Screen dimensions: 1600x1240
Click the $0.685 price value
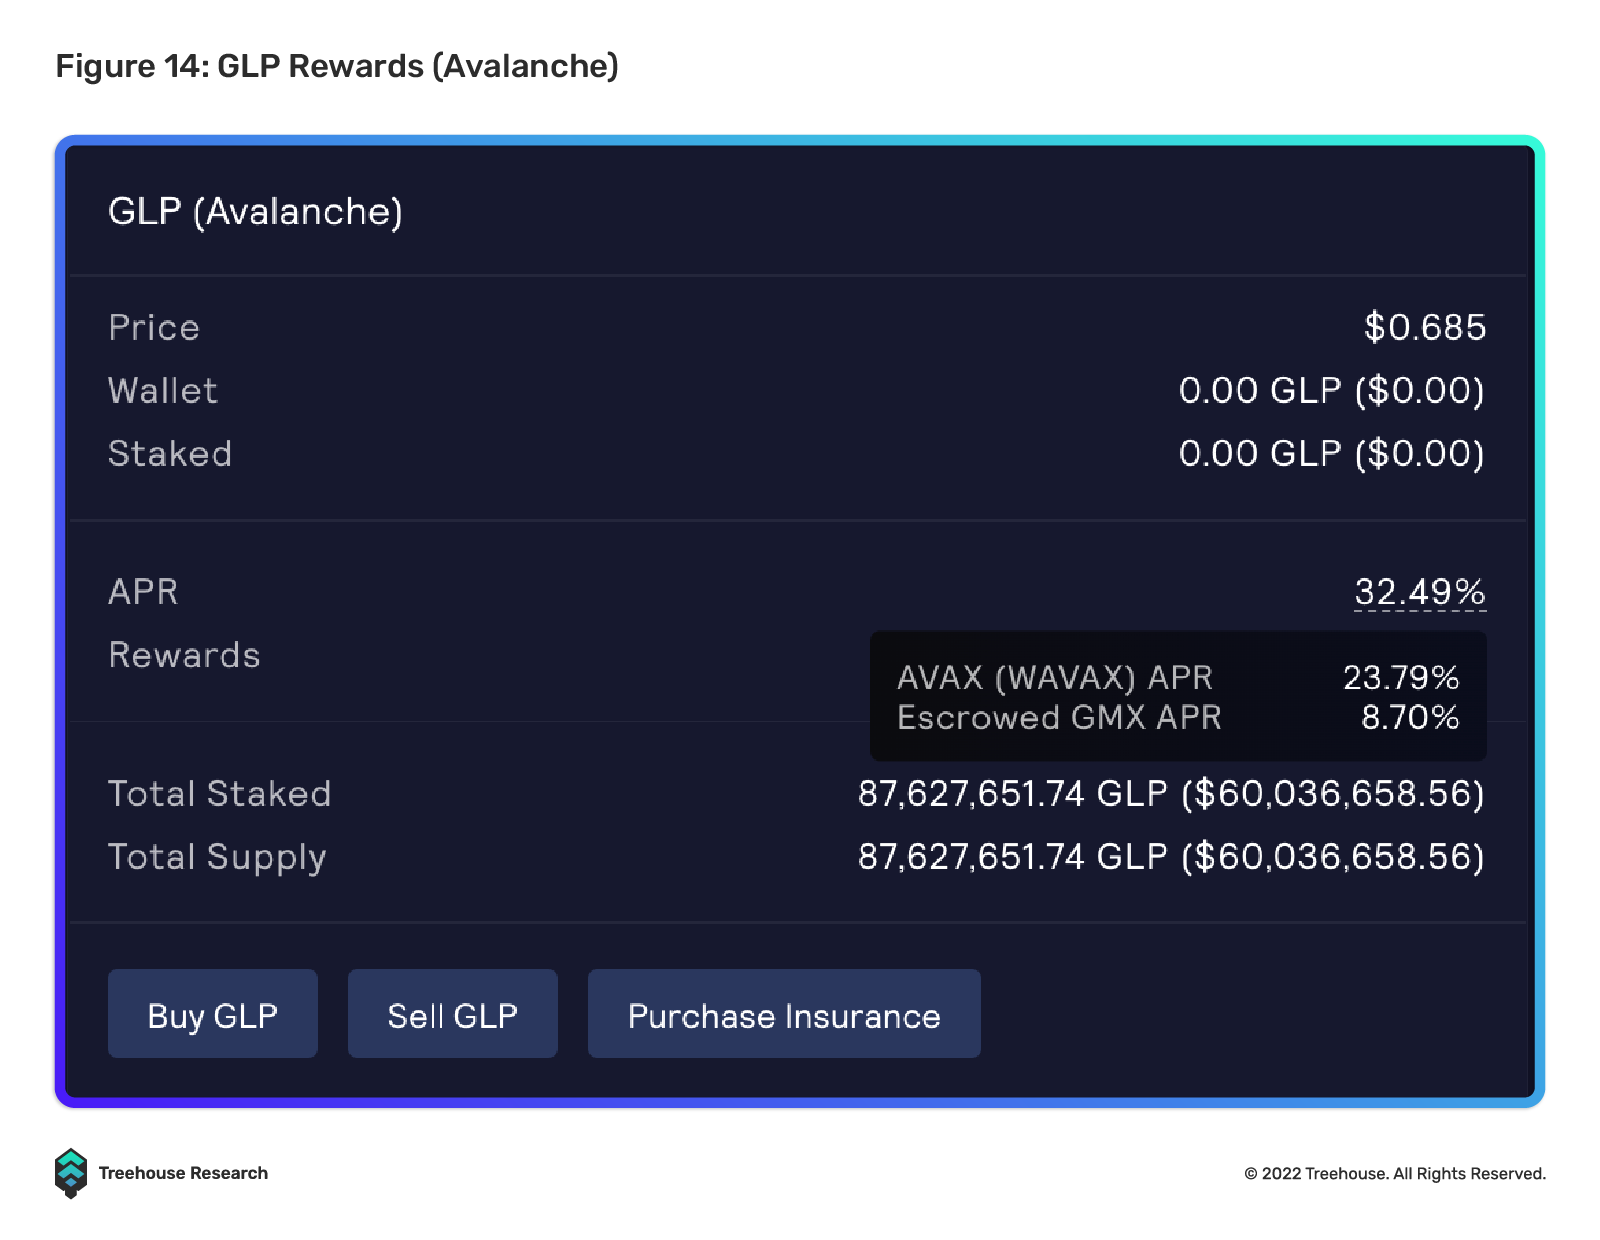pos(1425,327)
